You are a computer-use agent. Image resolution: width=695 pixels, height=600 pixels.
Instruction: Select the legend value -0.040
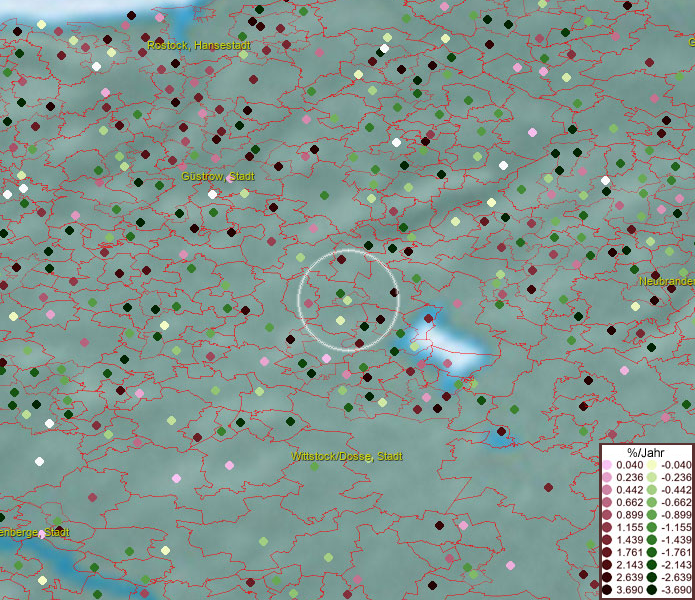coord(676,465)
